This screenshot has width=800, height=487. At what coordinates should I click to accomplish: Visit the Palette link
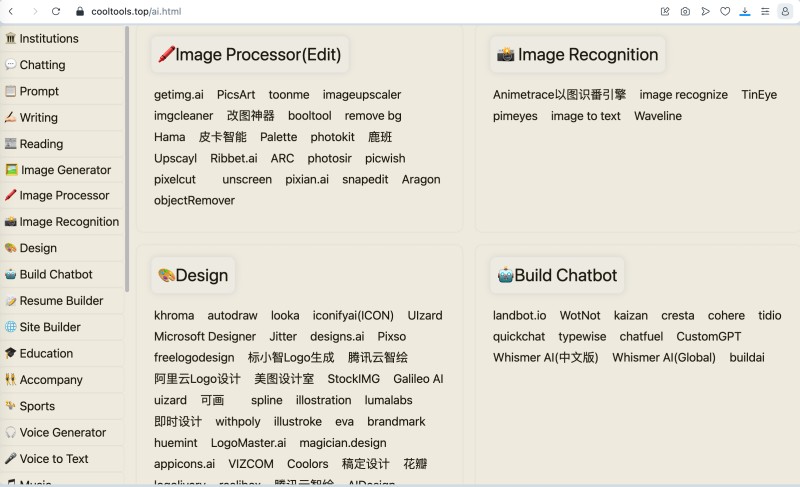click(x=279, y=137)
